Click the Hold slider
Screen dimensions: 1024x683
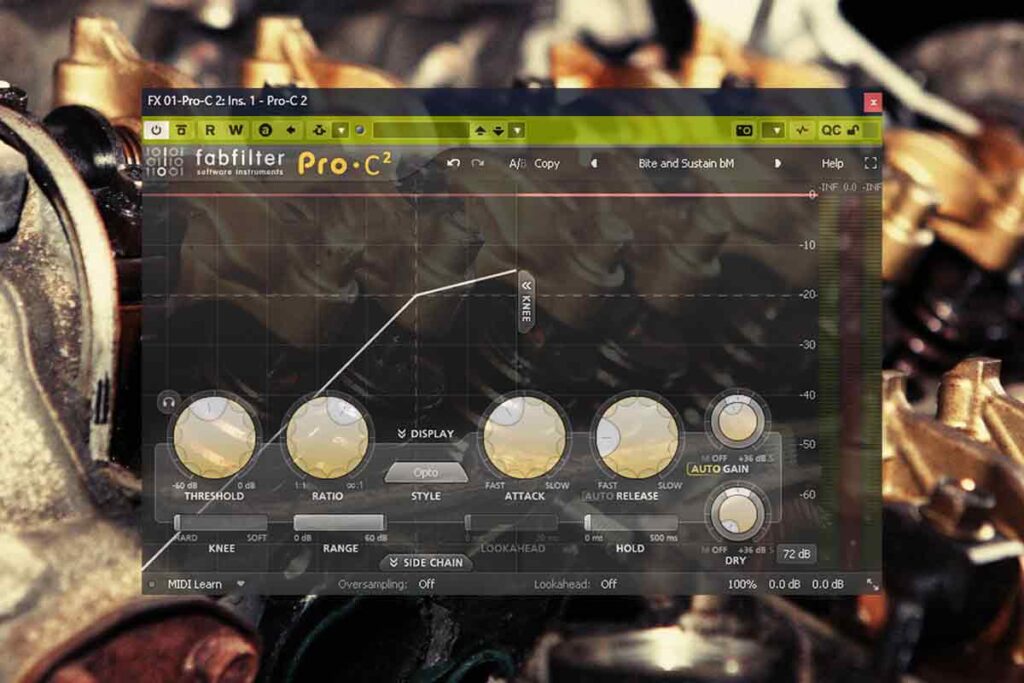(631, 522)
